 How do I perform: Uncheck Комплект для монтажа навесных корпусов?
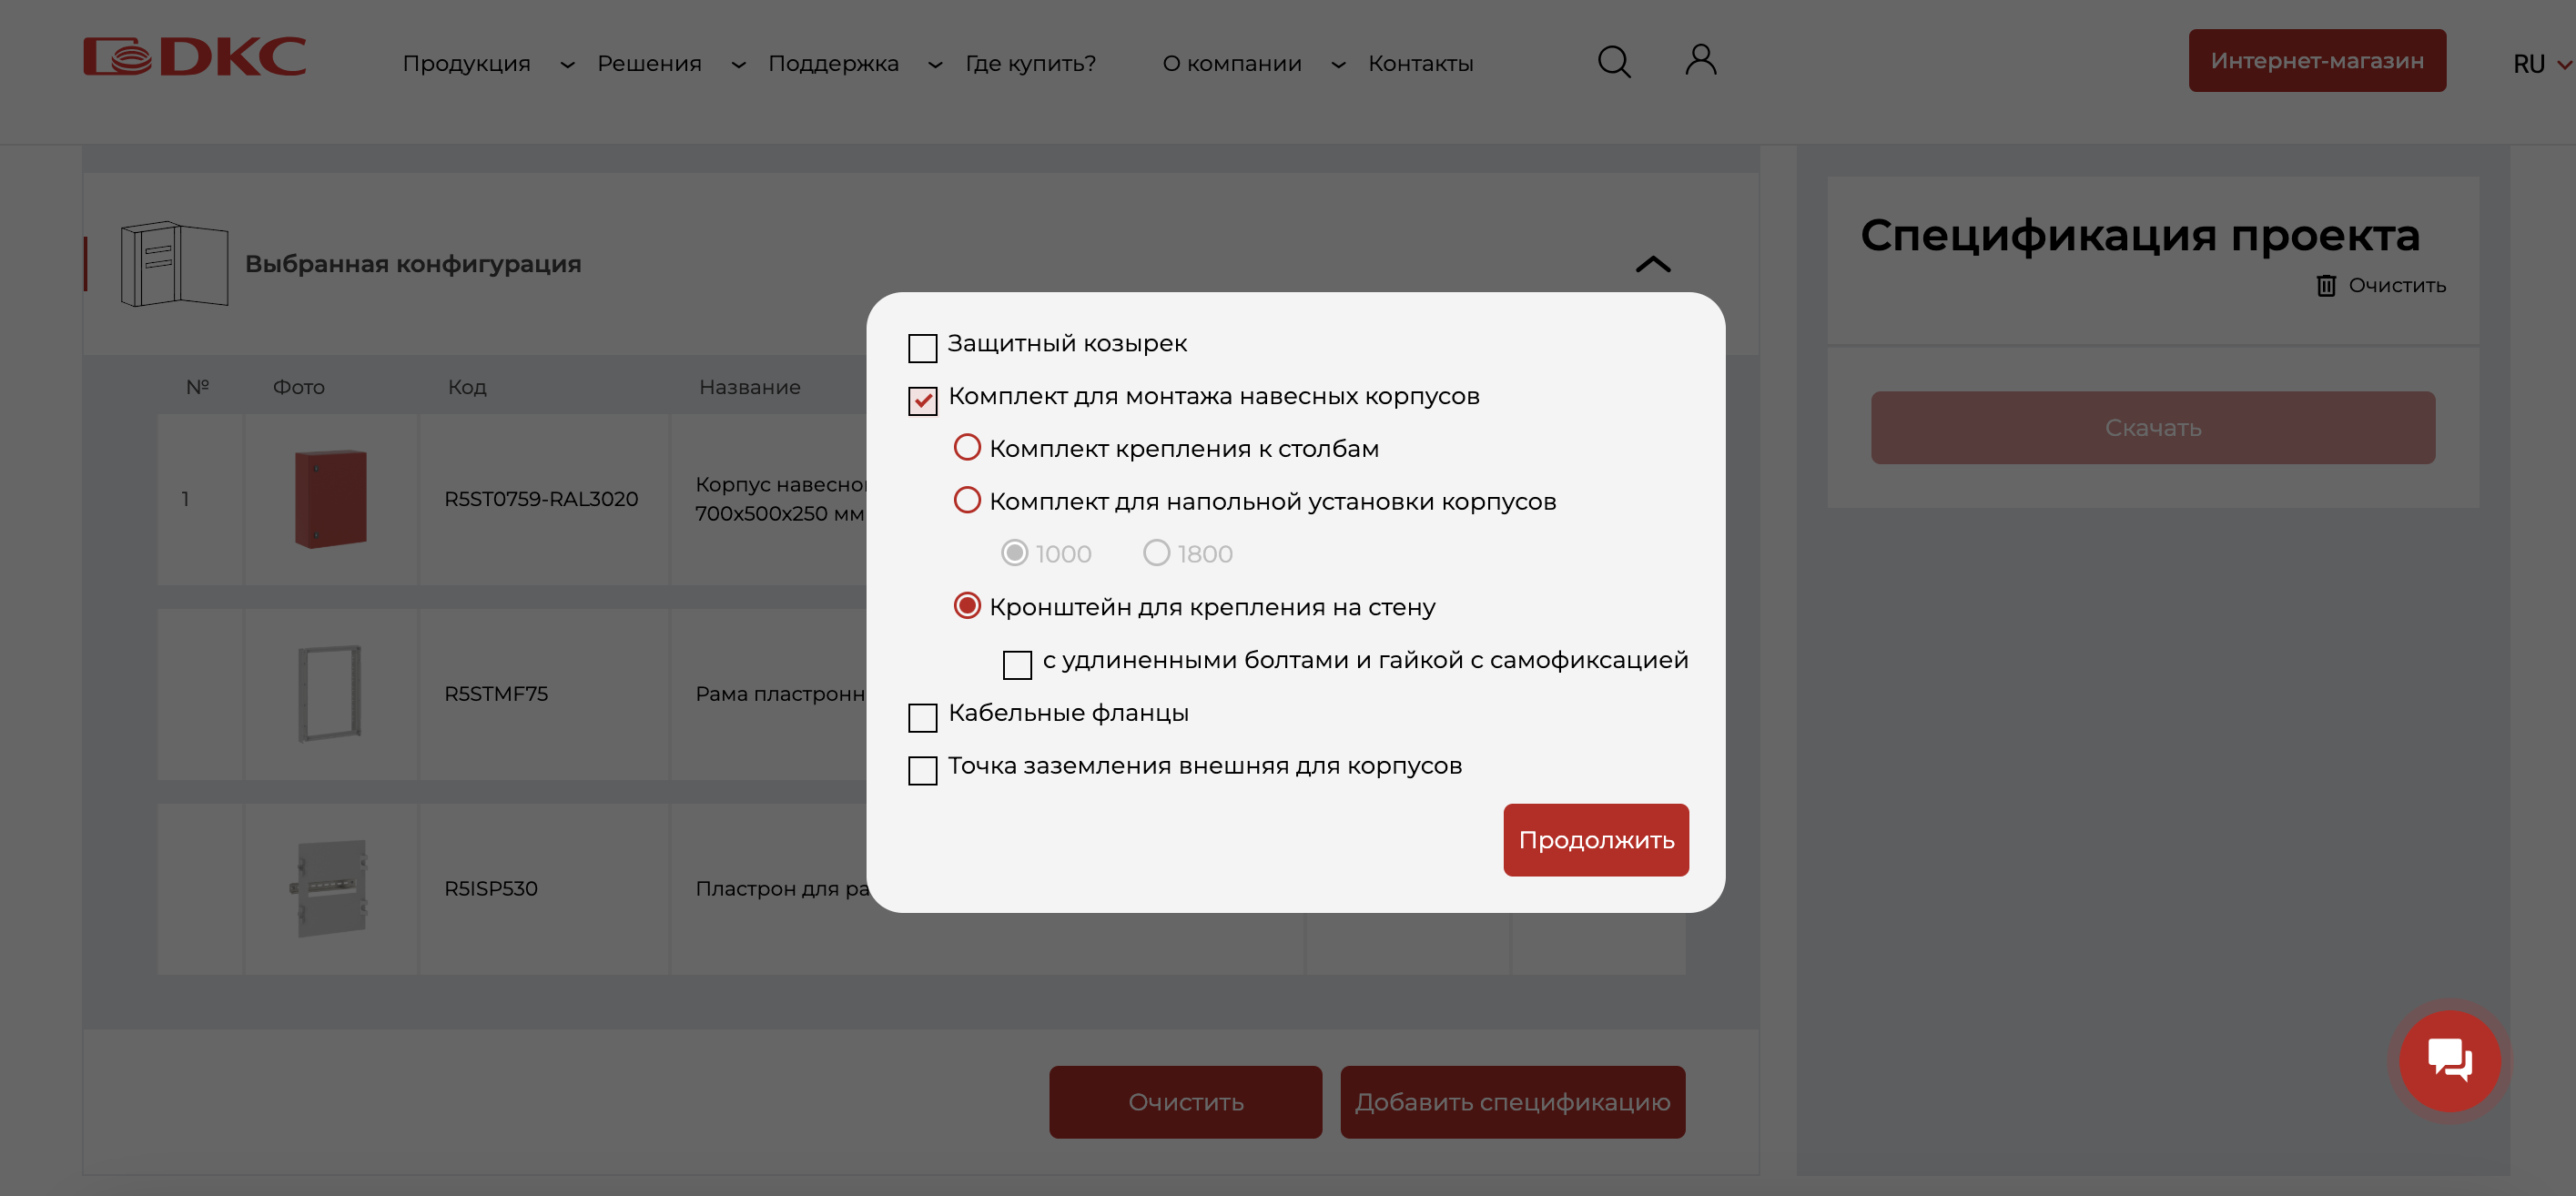(922, 401)
